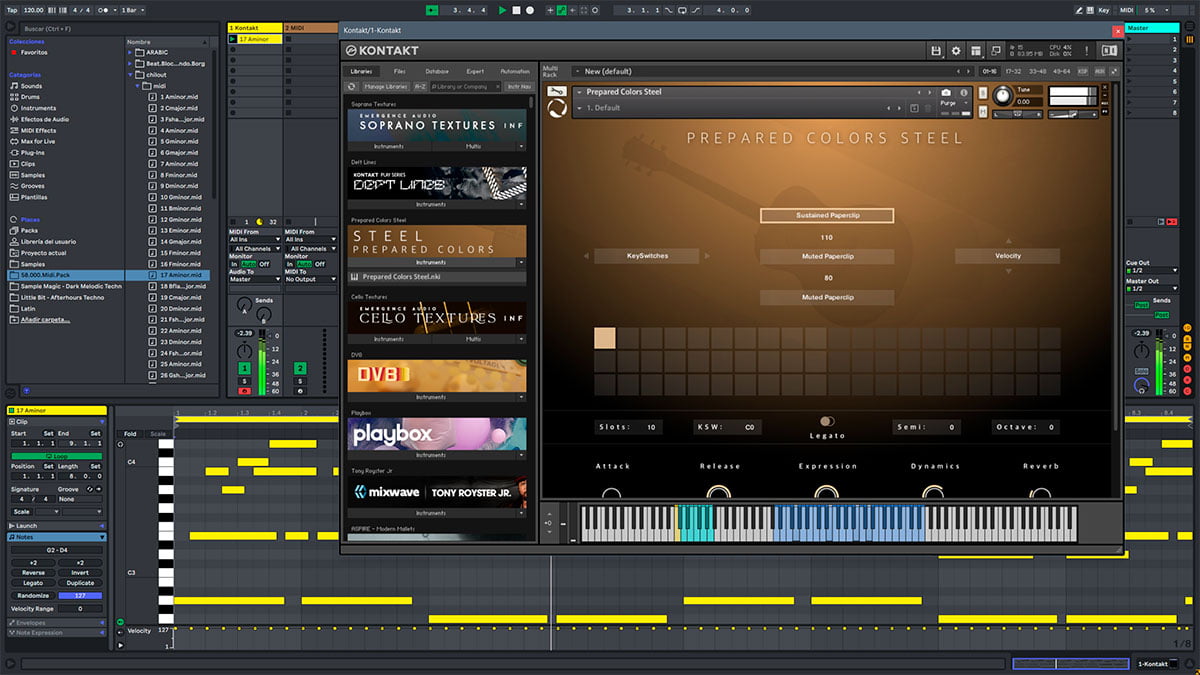The width and height of the screenshot is (1200, 675).
Task: Set Kontakt track monitor to Off
Action: point(264,264)
